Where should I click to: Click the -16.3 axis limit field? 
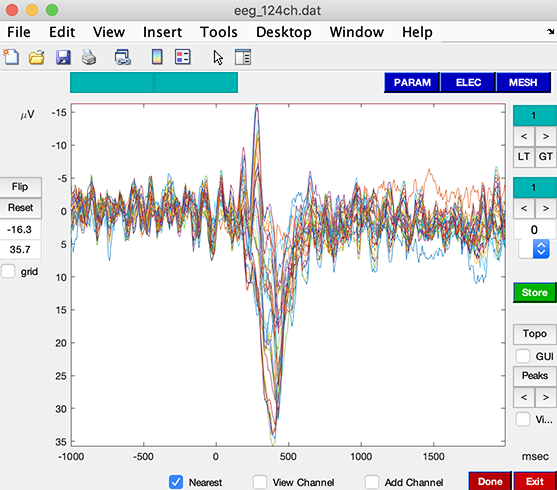20,230
